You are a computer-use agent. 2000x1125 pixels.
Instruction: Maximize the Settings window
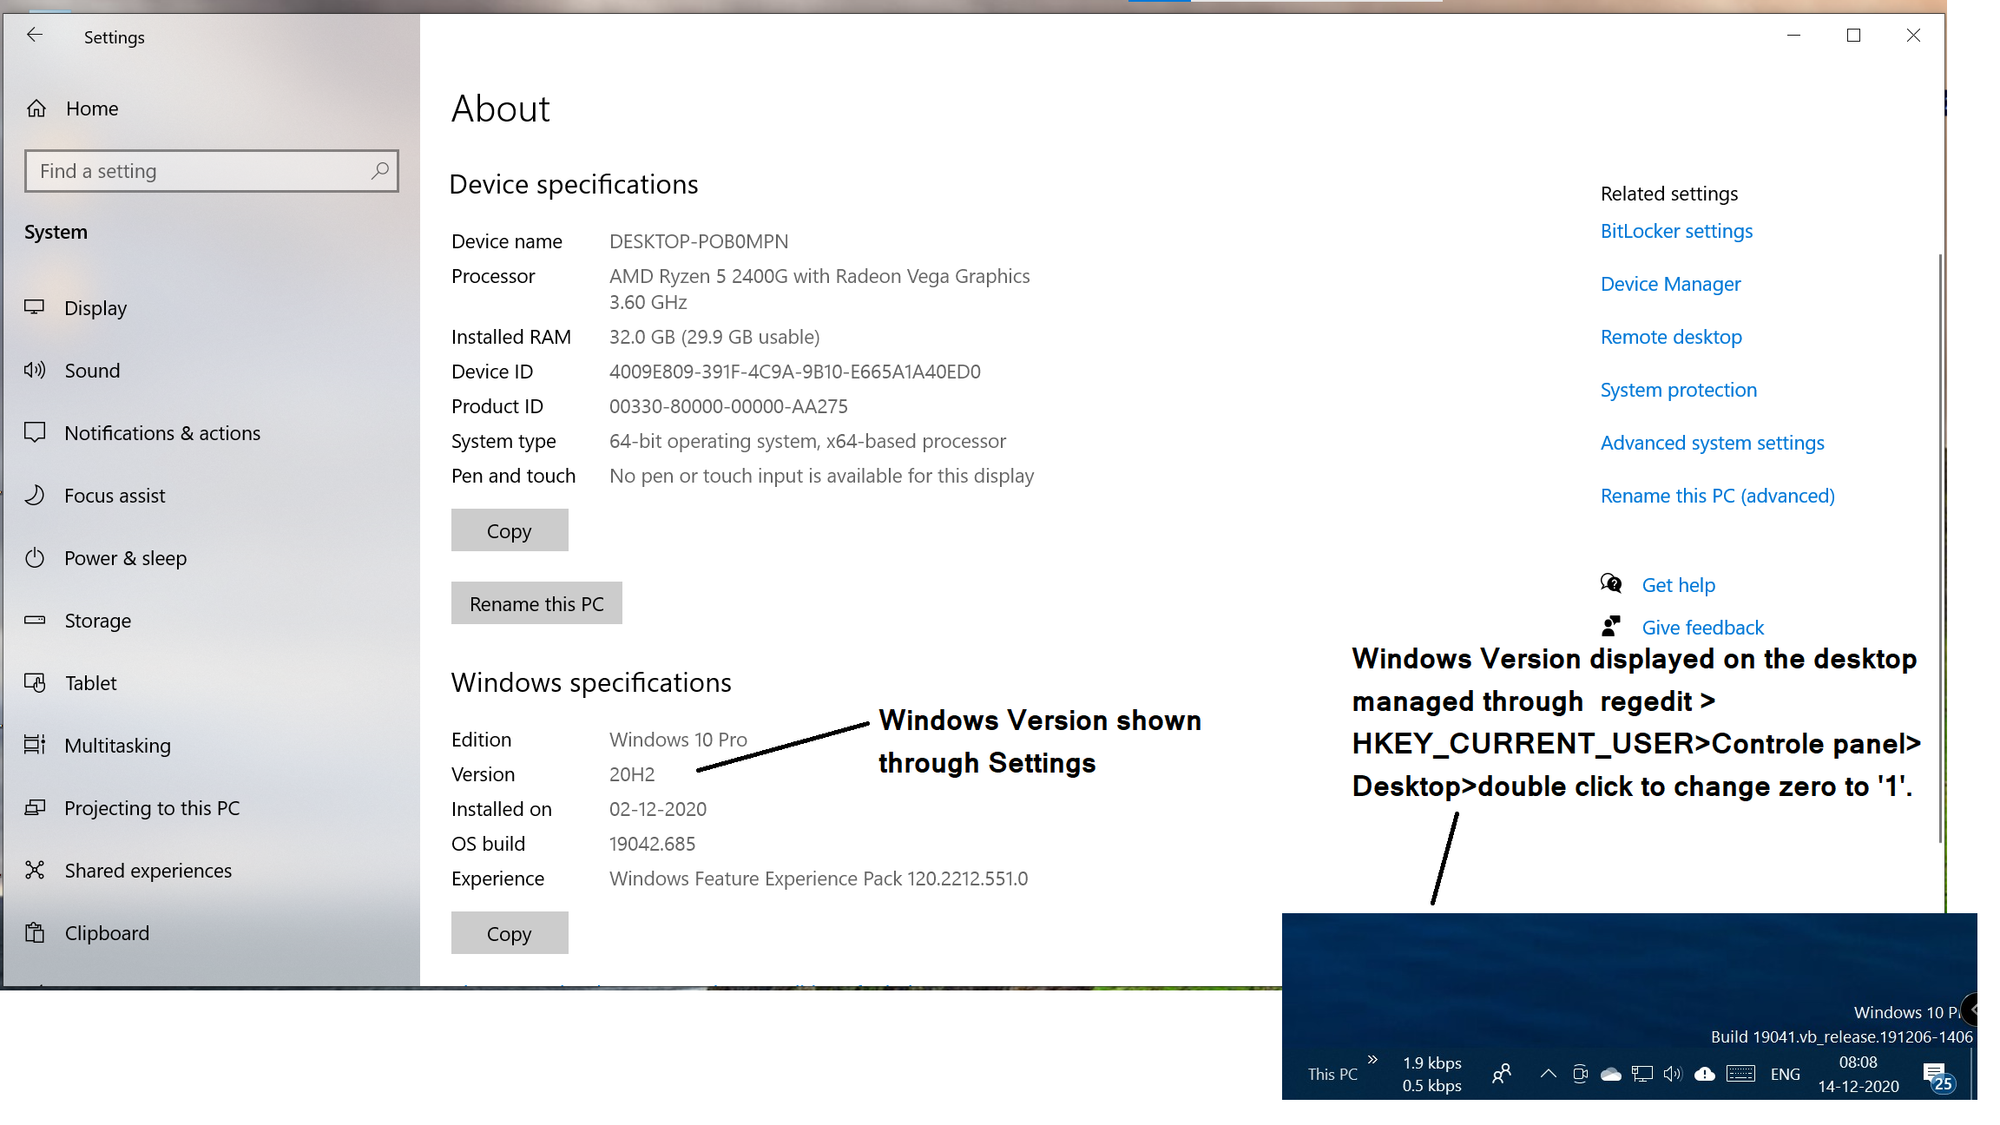(1853, 35)
